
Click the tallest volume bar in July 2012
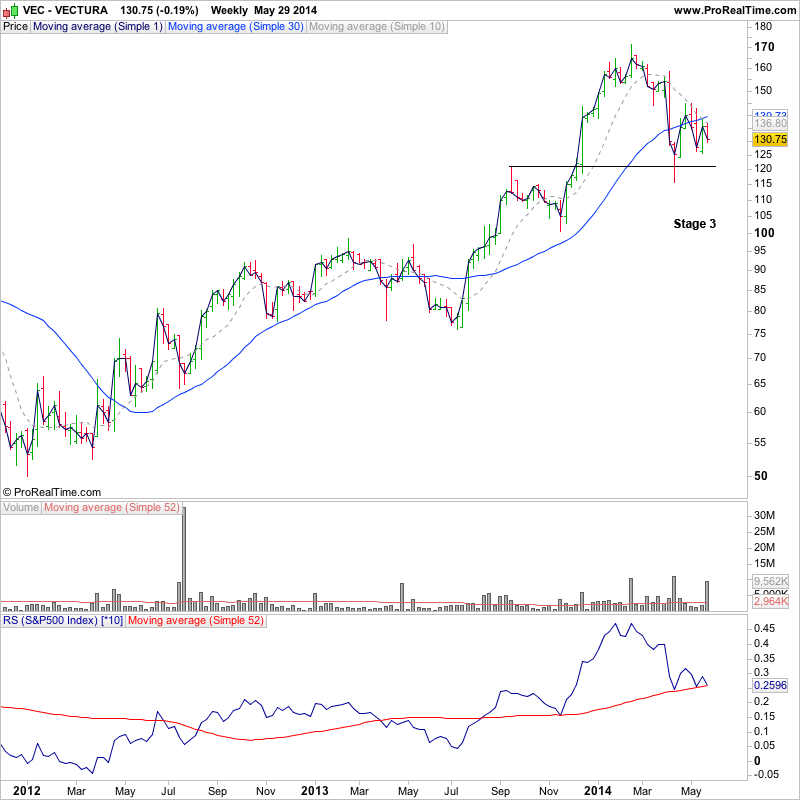click(184, 559)
